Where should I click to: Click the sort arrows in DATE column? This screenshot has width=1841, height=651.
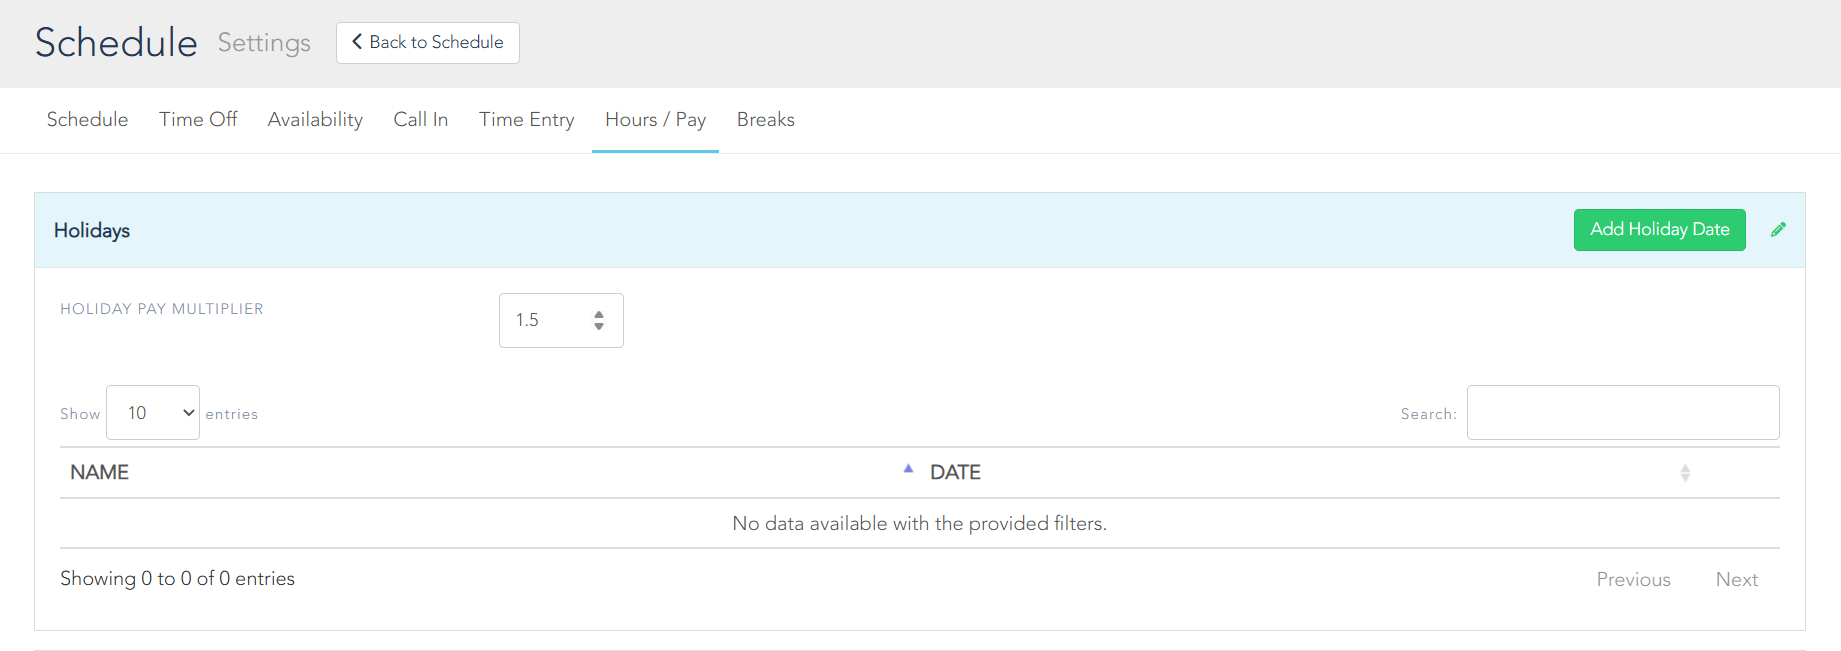[x=1685, y=473]
